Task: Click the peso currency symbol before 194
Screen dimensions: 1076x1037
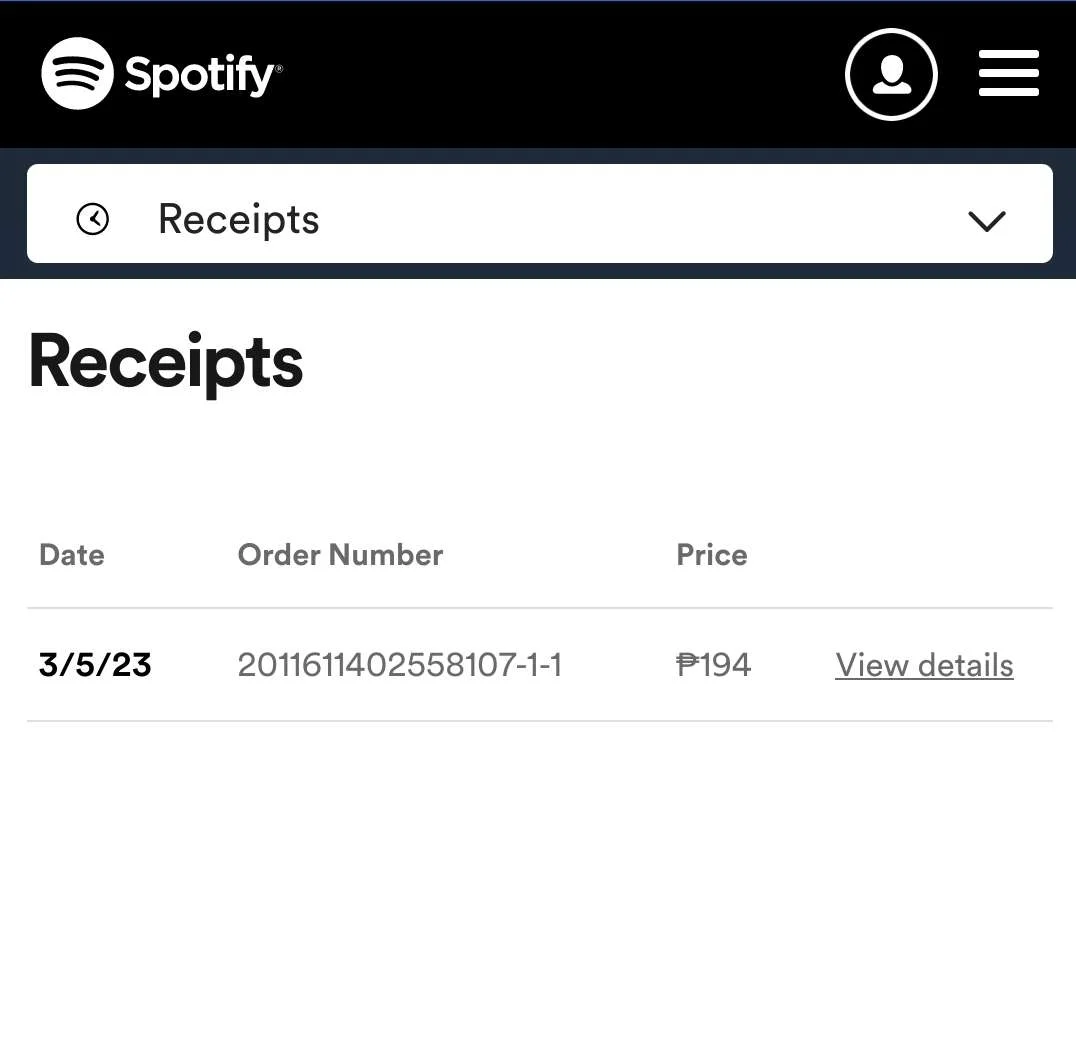Action: tap(687, 664)
